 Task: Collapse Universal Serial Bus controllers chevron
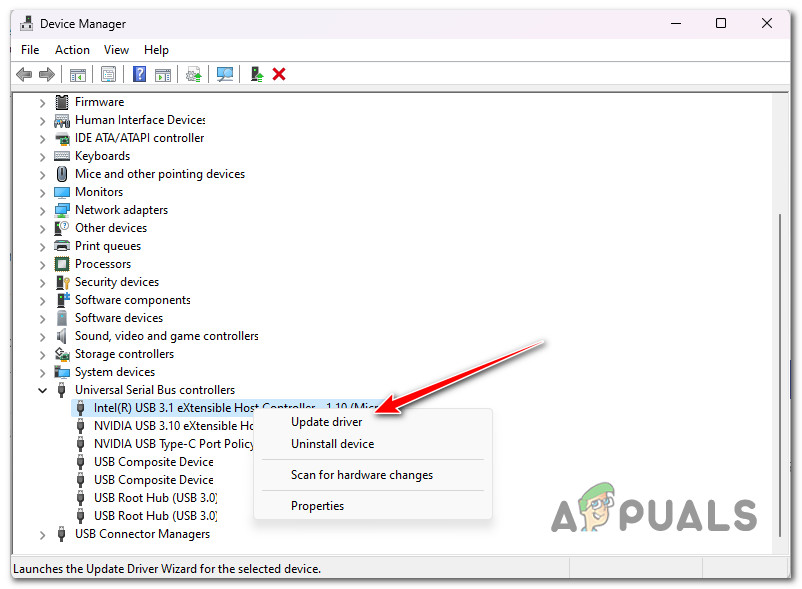coord(42,391)
